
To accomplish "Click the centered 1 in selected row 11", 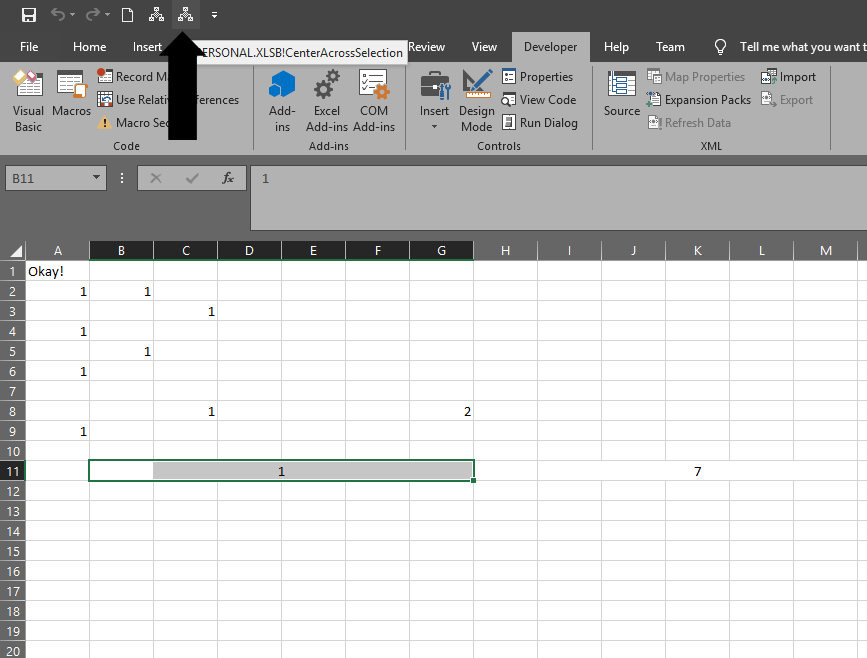I will coord(281,471).
